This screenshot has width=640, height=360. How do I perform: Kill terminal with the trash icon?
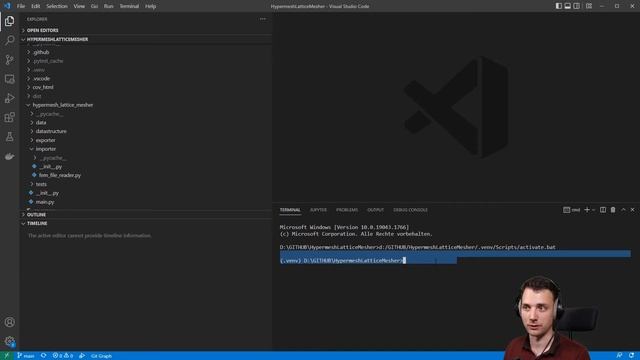click(613, 210)
